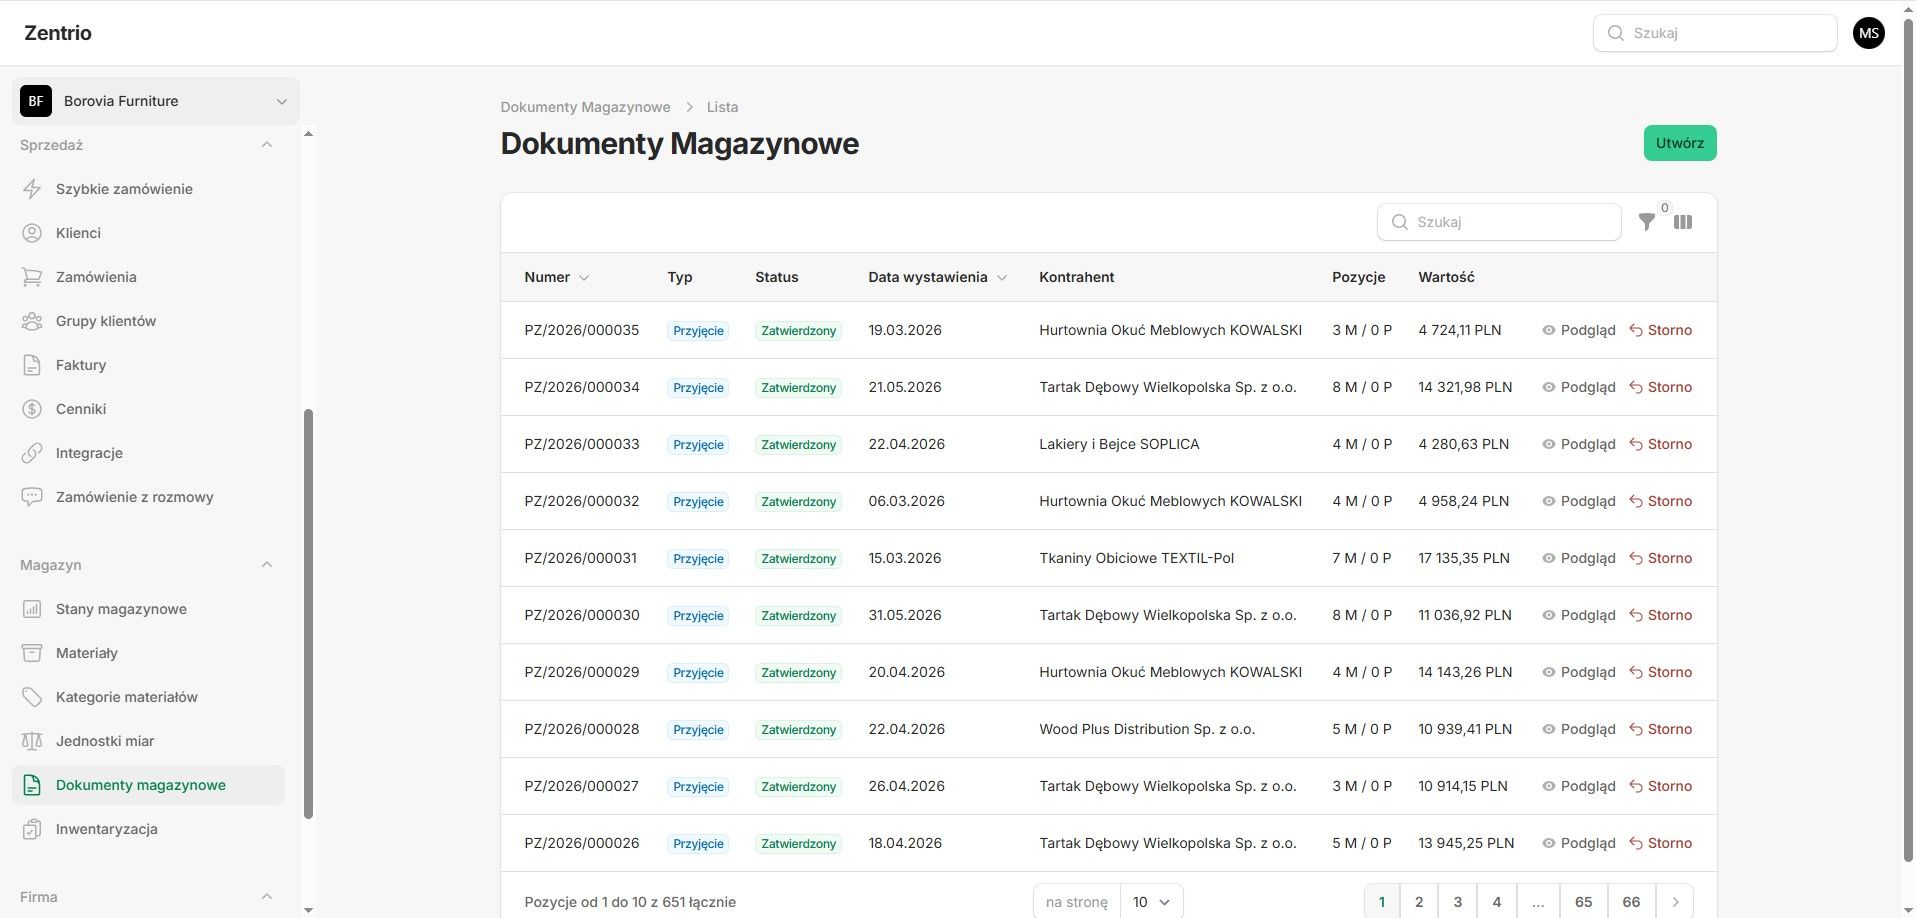The height and width of the screenshot is (918, 1916).
Task: Click the Cenniki dollar icon
Action: tap(32, 409)
